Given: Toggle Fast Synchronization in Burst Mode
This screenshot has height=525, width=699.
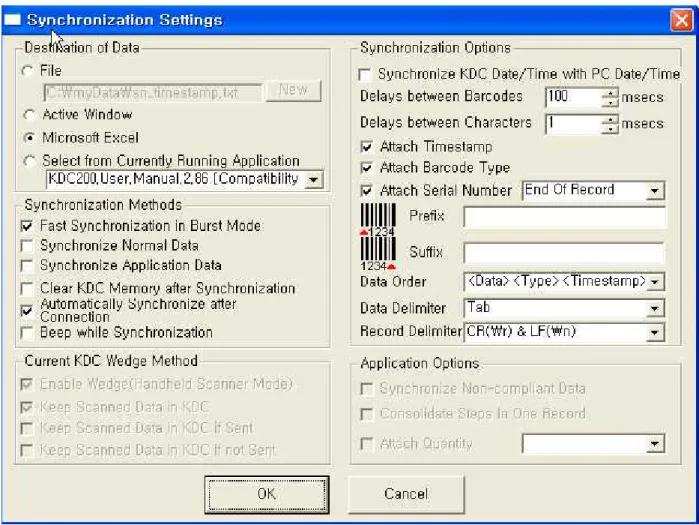Looking at the screenshot, I should (x=27, y=226).
